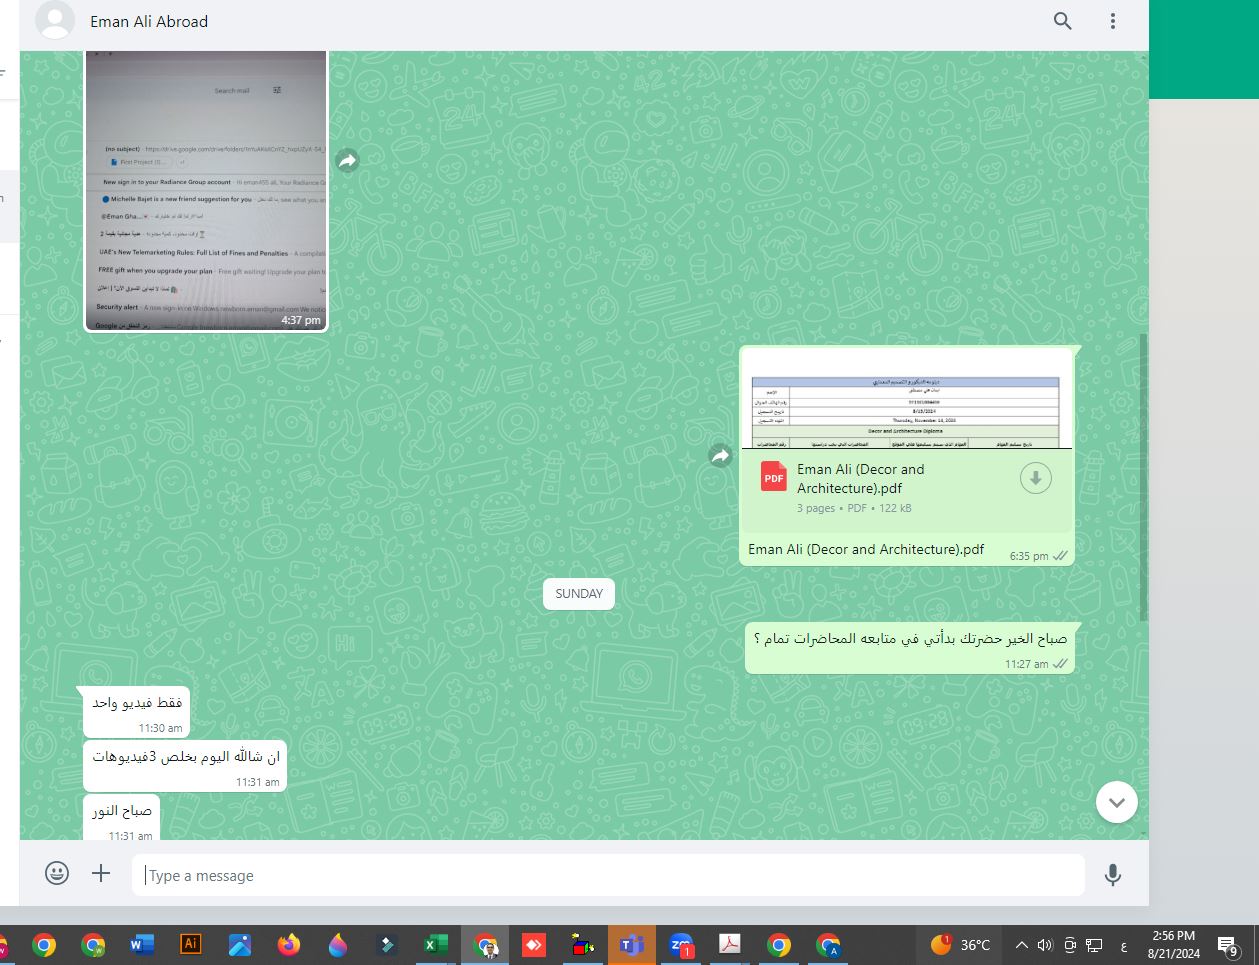
Task: Click the Eman Ali Abroad chat title
Action: 149,21
